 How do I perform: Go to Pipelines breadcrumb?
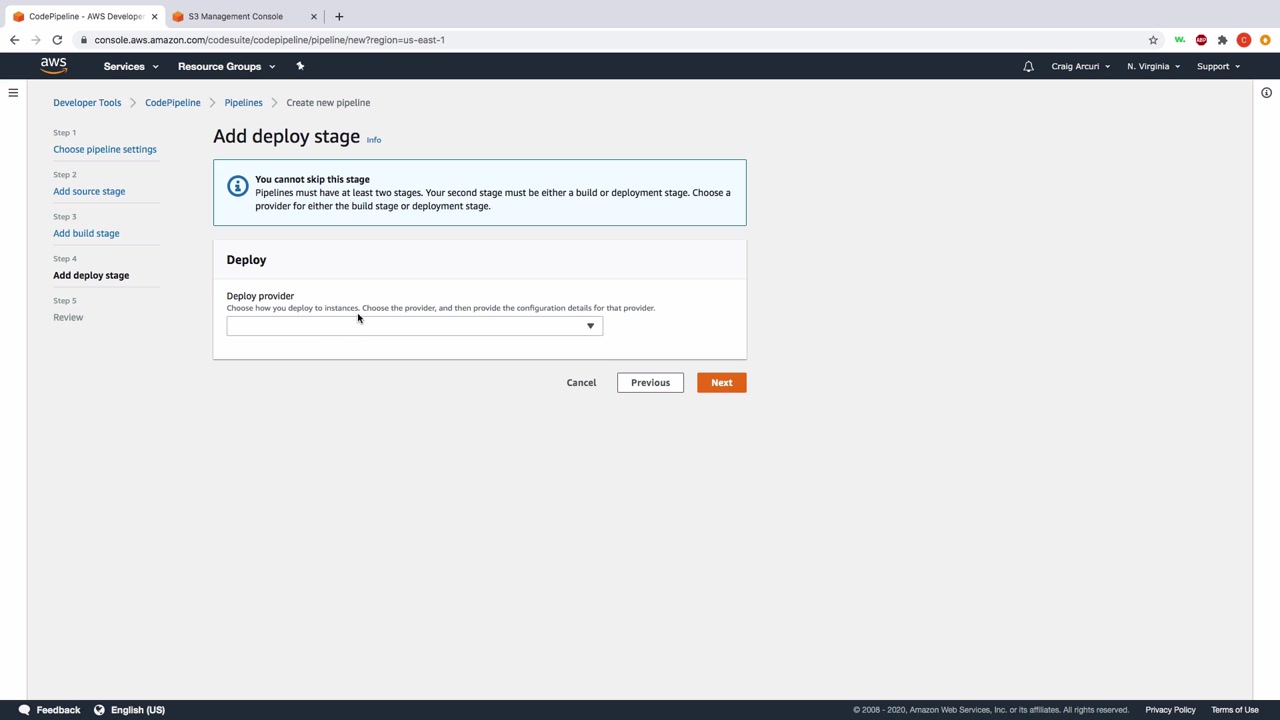(x=243, y=102)
